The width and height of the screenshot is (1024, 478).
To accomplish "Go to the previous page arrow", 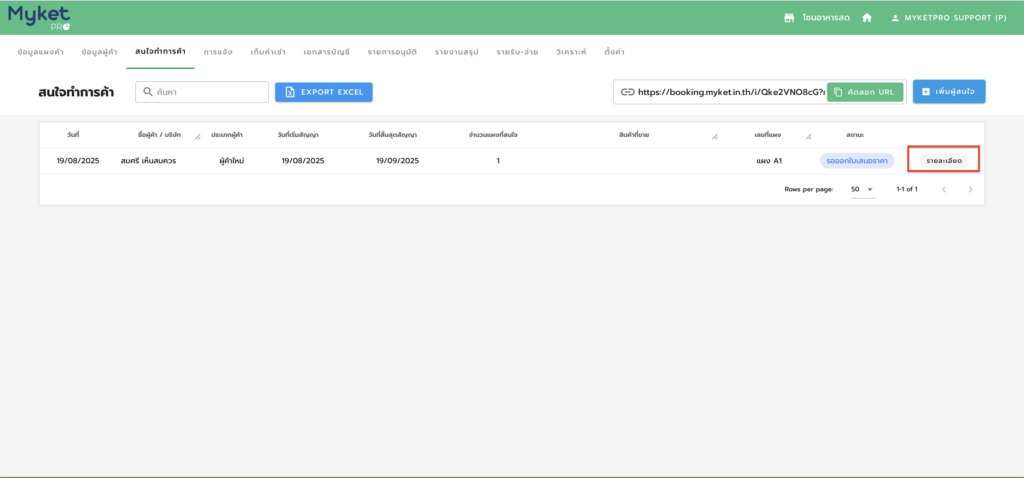I will pyautogui.click(x=944, y=189).
